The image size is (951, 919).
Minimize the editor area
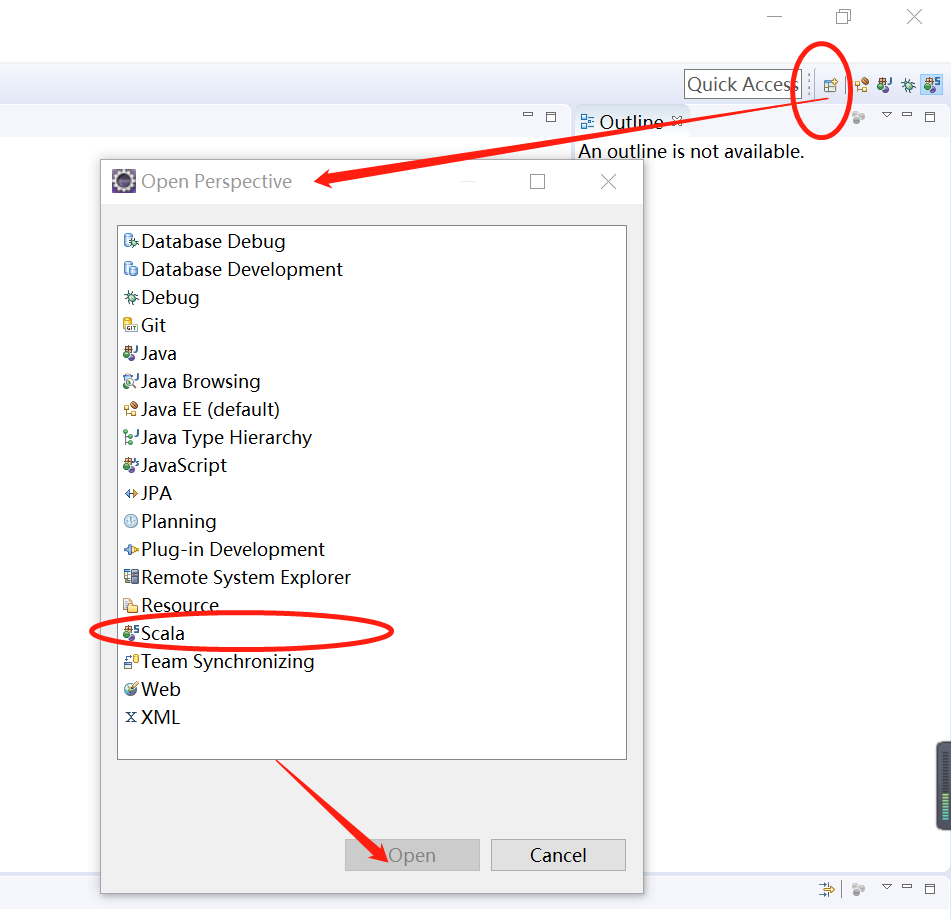[x=528, y=114]
